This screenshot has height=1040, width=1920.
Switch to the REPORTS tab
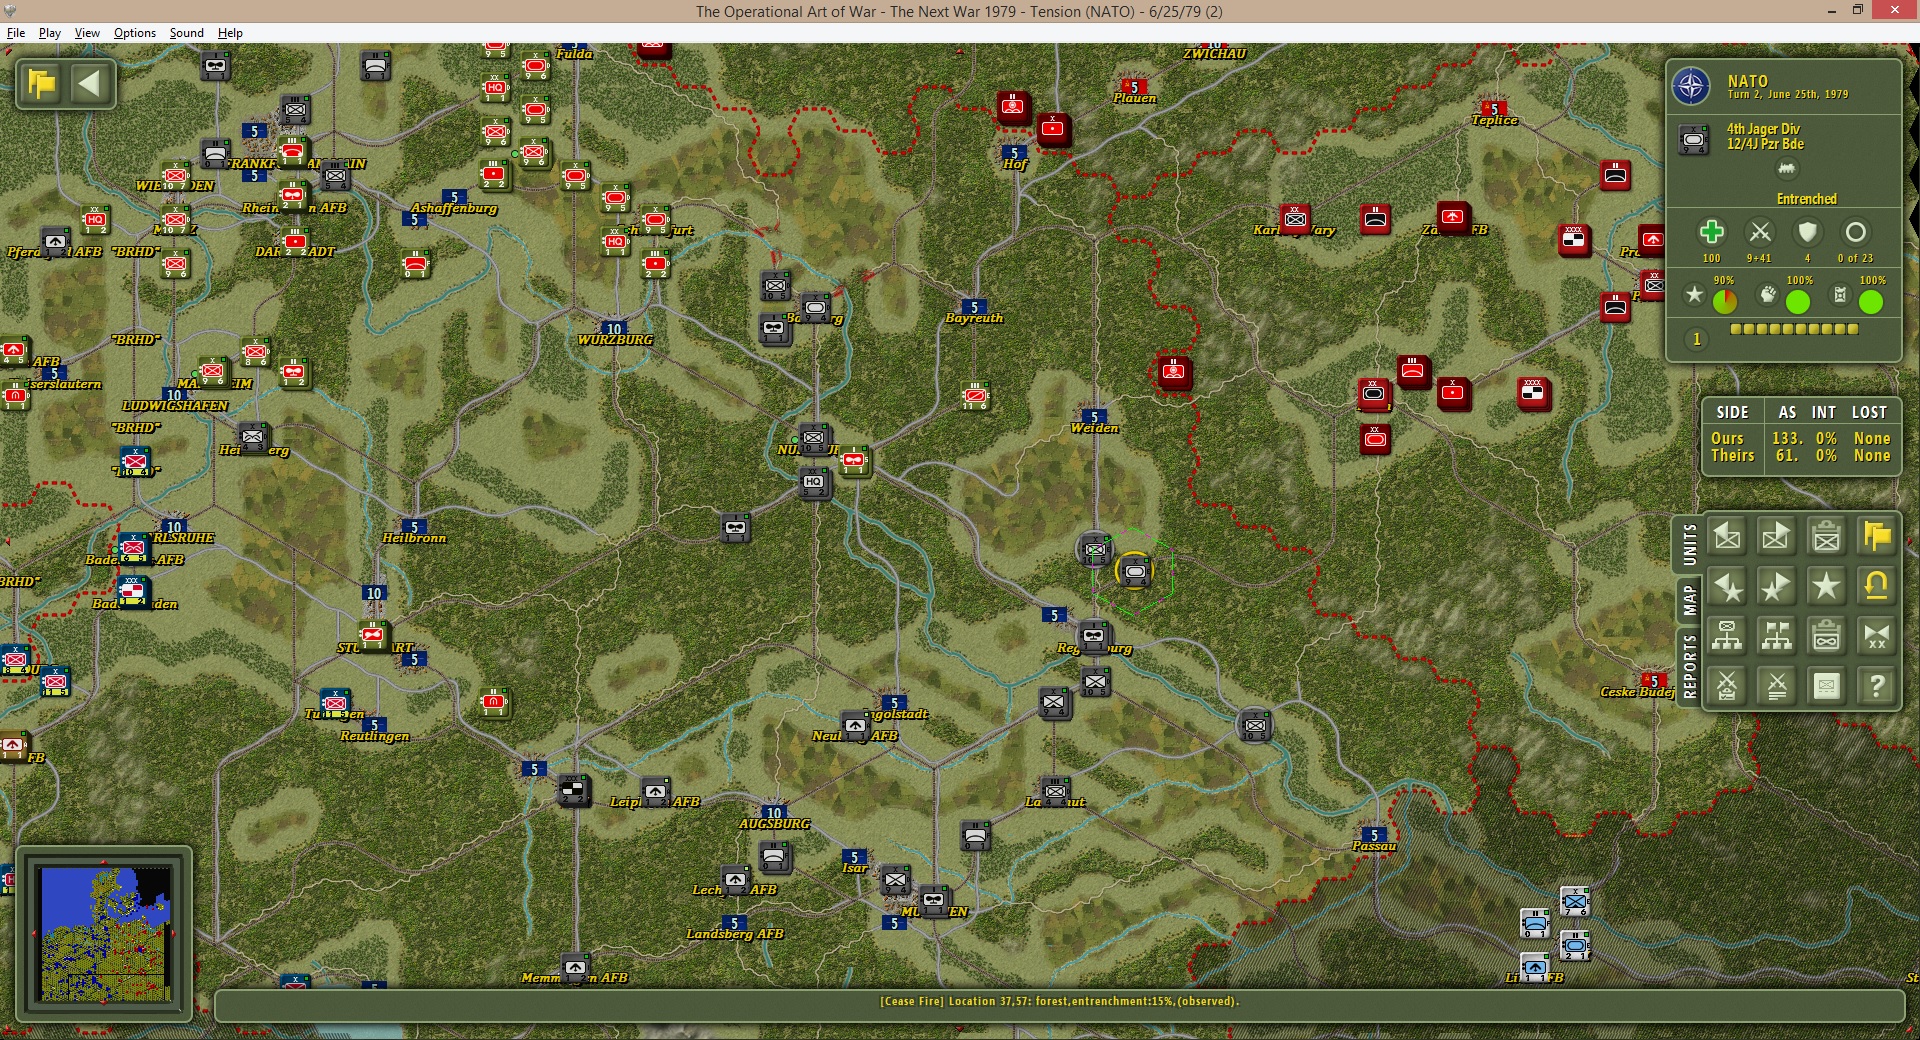tap(1689, 666)
